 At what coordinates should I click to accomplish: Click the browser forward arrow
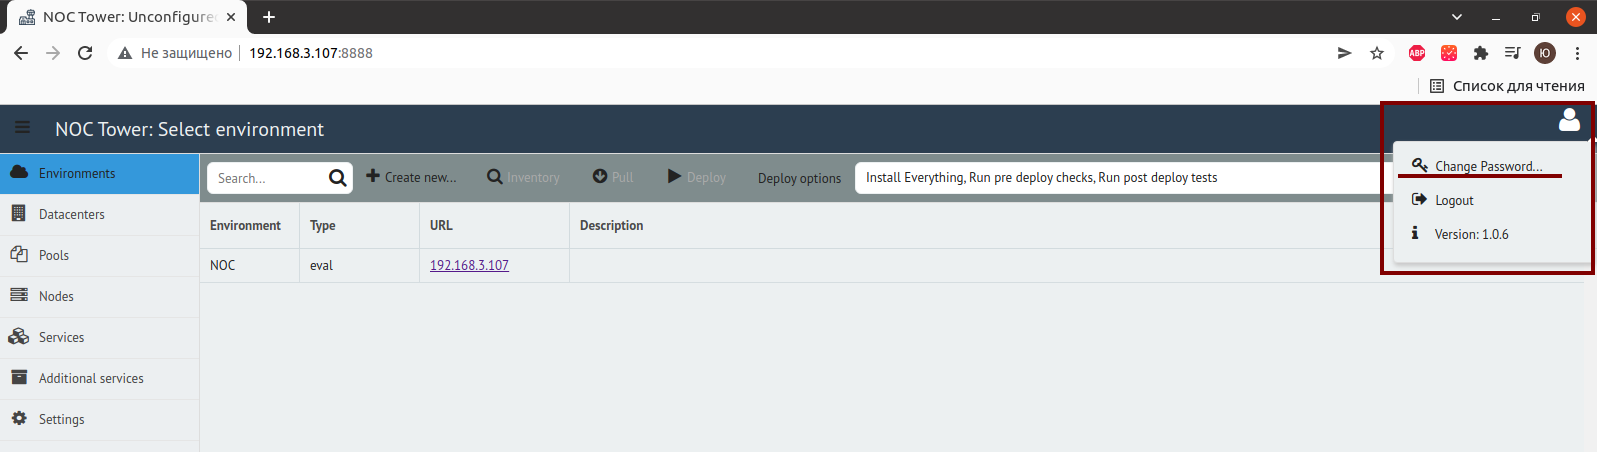pyautogui.click(x=53, y=53)
